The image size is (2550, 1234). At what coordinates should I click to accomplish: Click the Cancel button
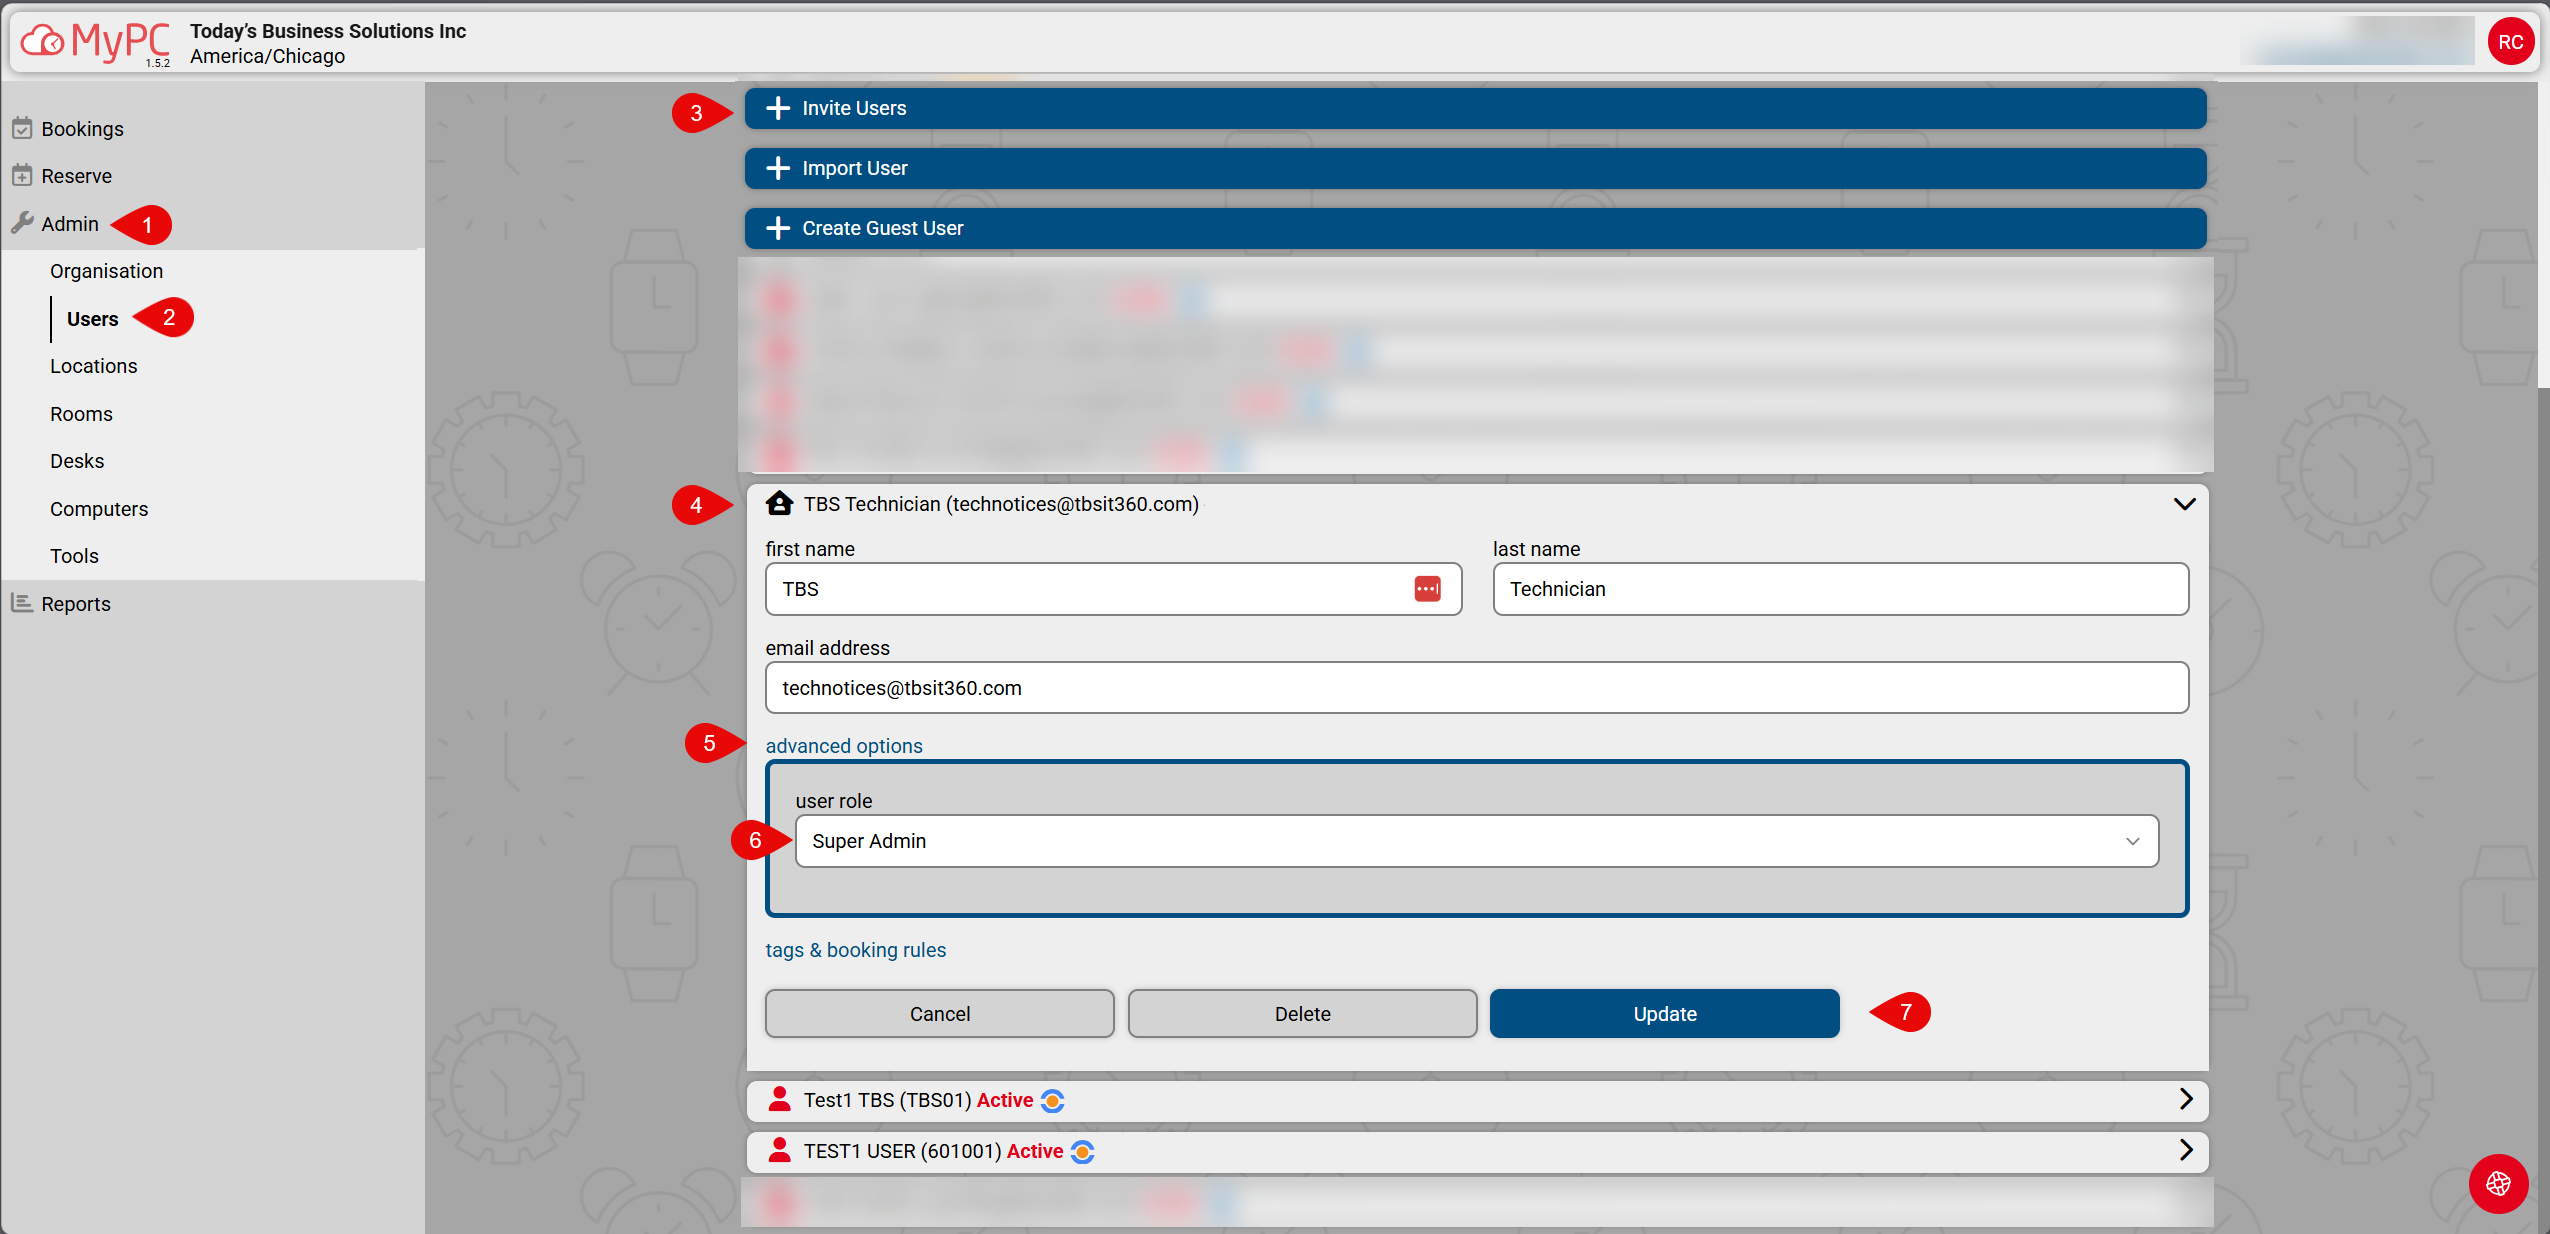click(940, 1014)
